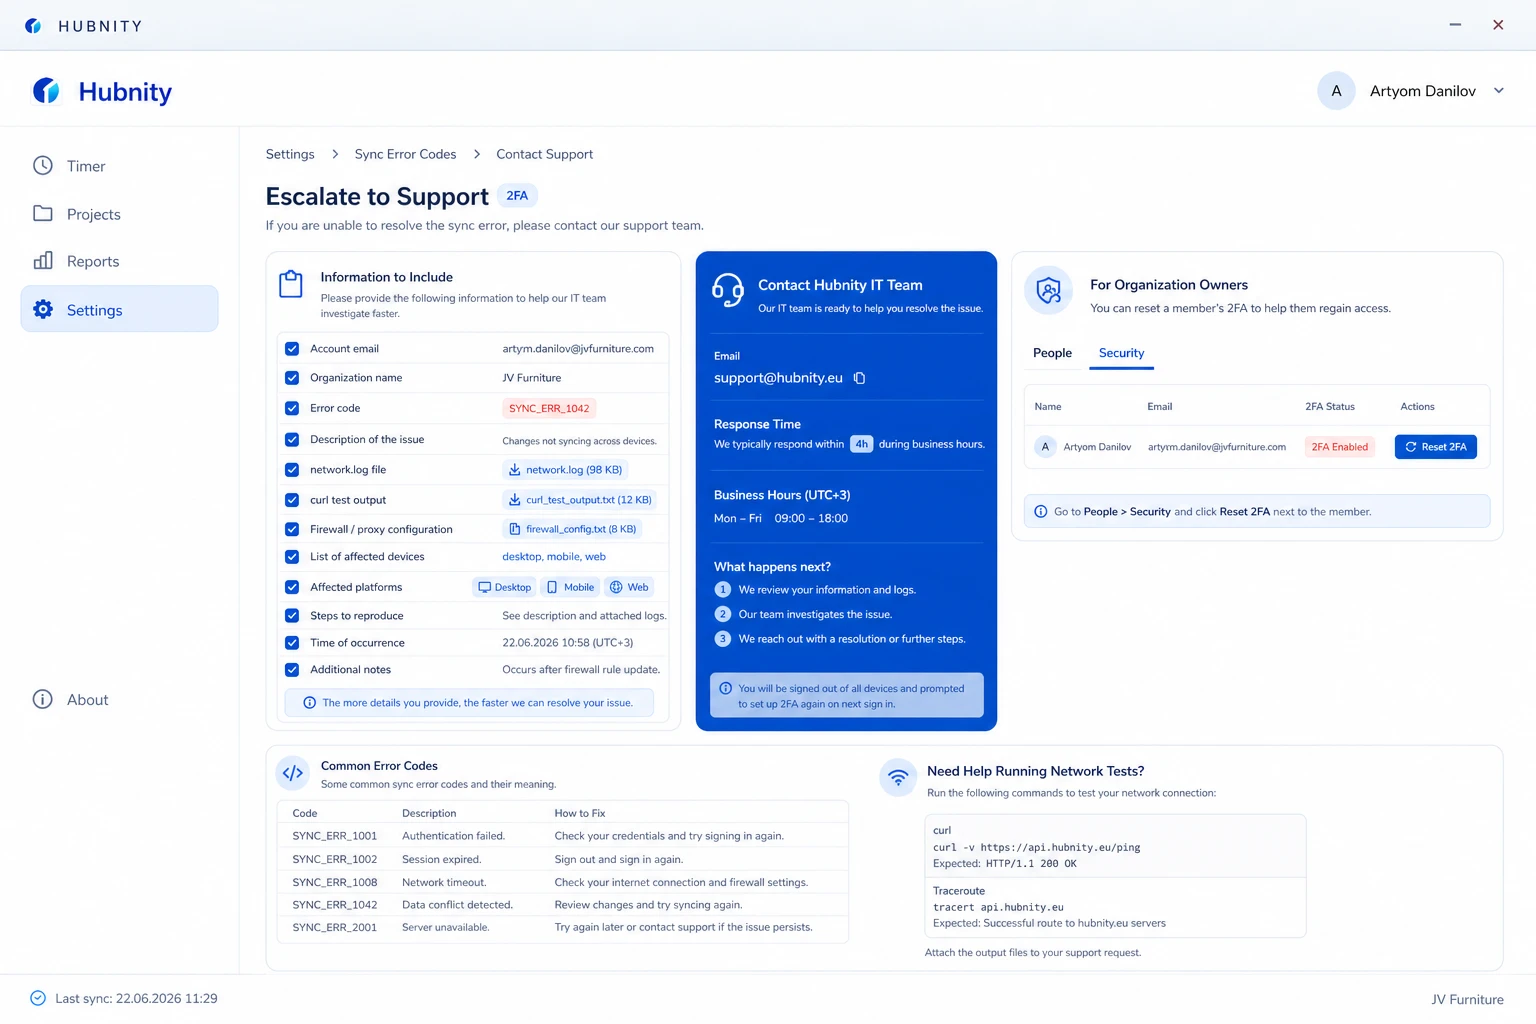Click the user avatar A in header
Viewport: 1536px width, 1024px height.
(x=1336, y=91)
